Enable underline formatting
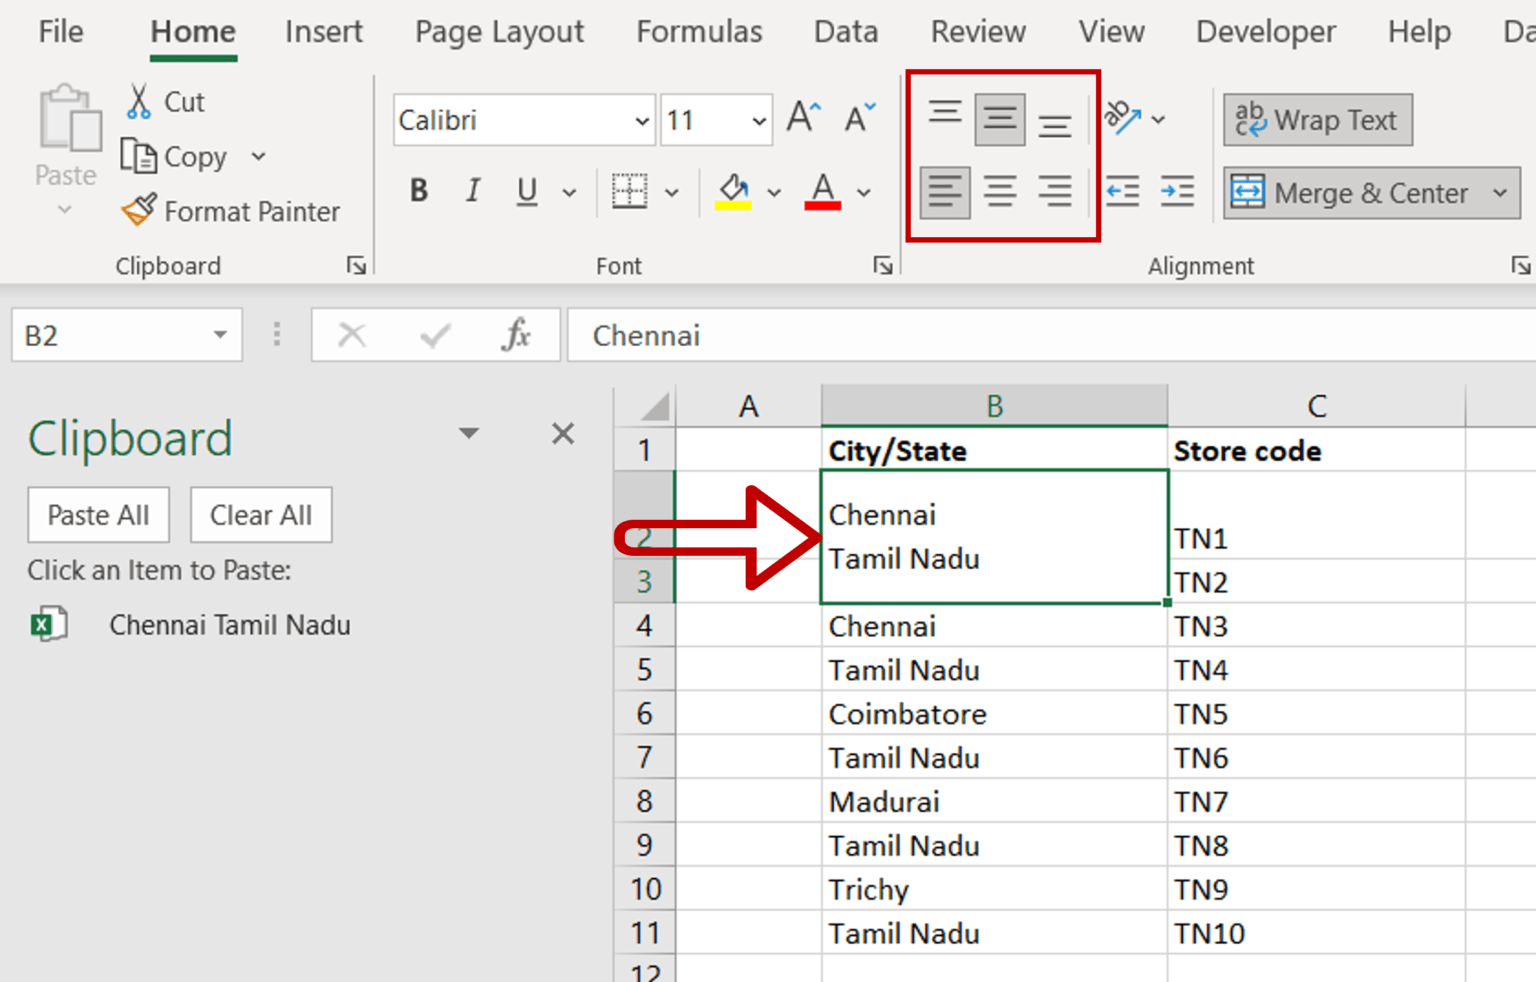 (526, 191)
